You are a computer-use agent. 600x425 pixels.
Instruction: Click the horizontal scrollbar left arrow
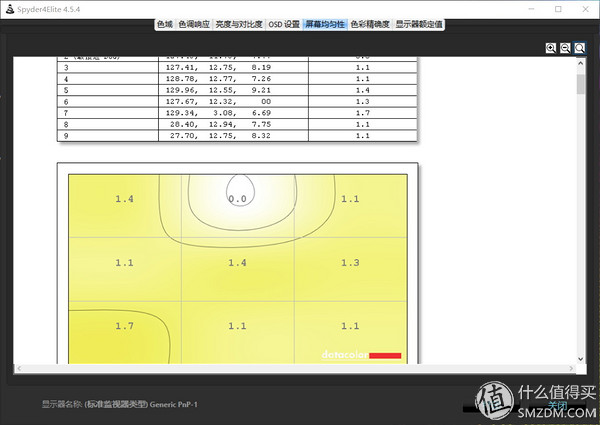(19, 368)
